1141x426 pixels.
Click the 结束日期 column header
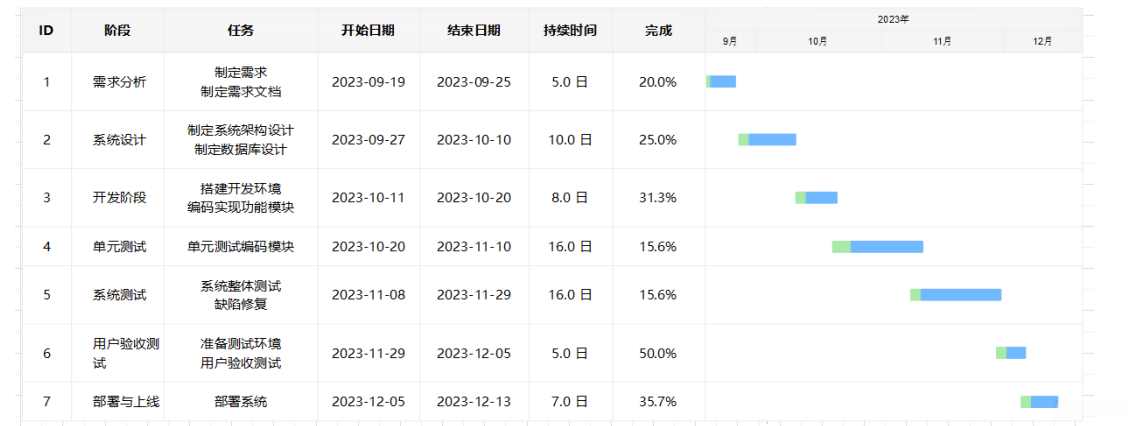pos(473,30)
